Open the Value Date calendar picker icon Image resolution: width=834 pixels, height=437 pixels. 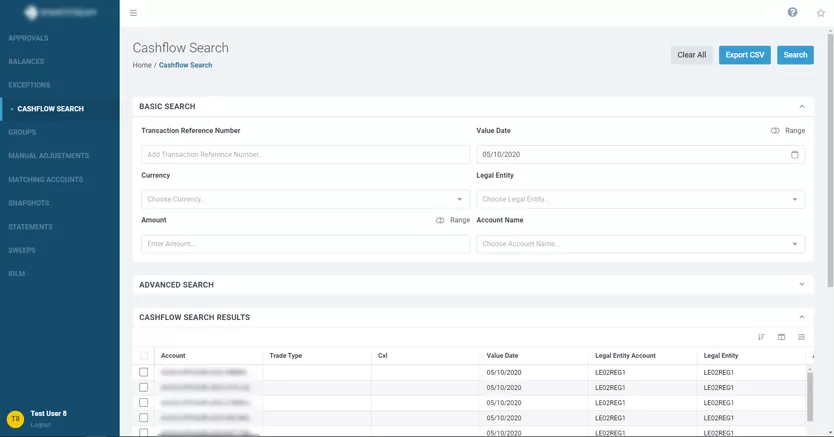795,155
